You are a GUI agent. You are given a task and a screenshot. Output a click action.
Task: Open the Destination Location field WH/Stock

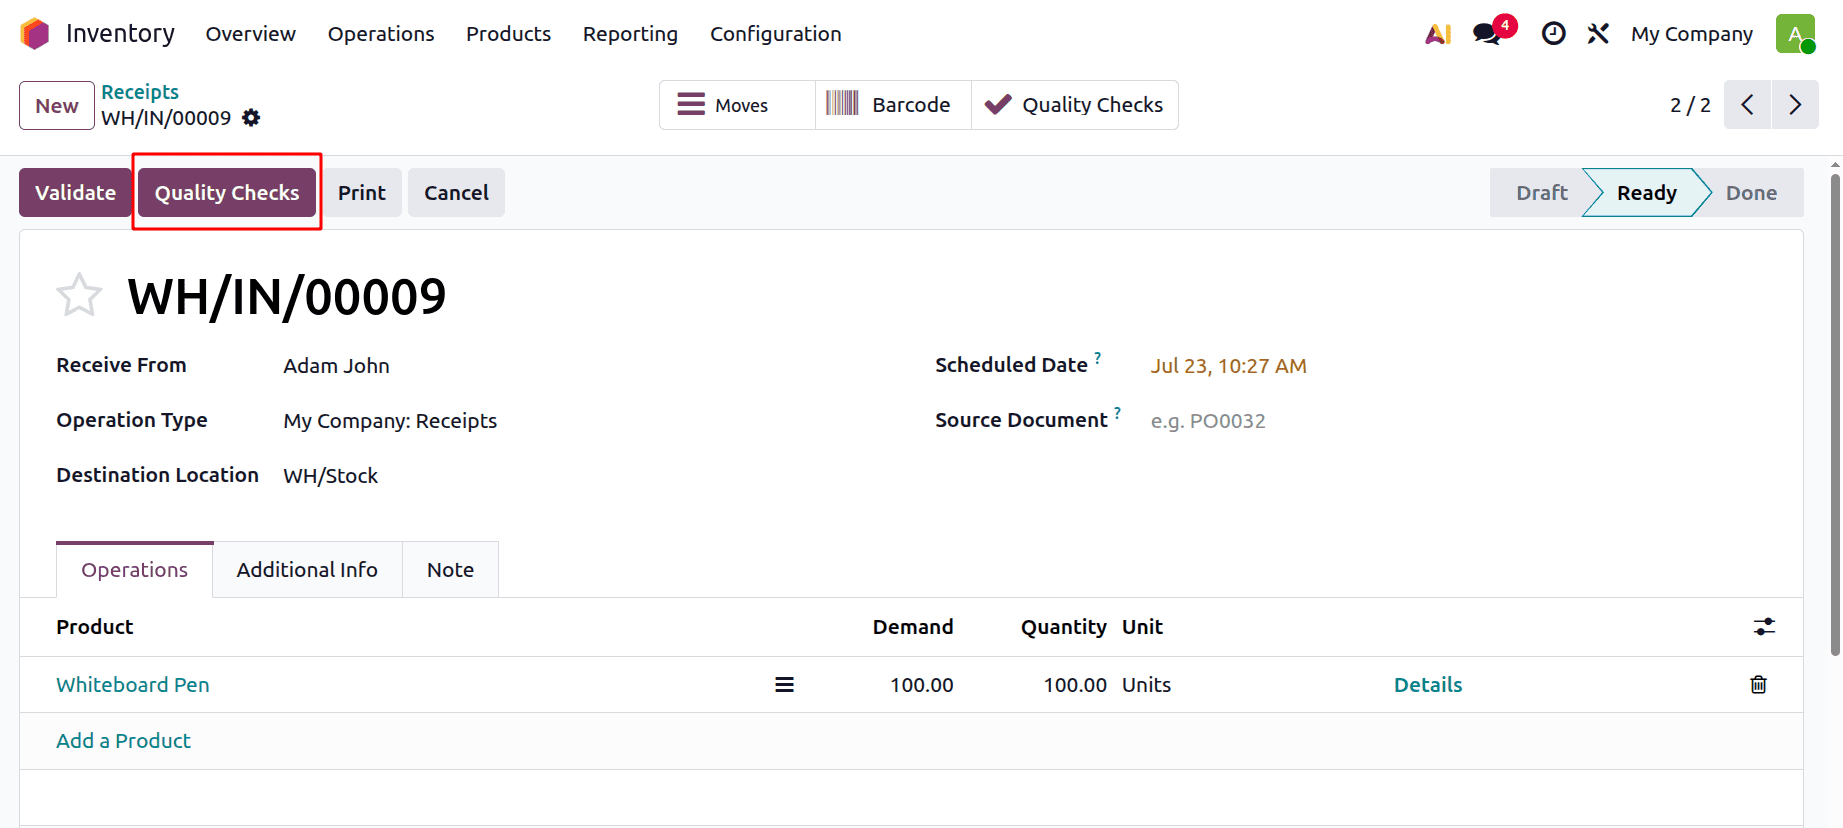(330, 476)
